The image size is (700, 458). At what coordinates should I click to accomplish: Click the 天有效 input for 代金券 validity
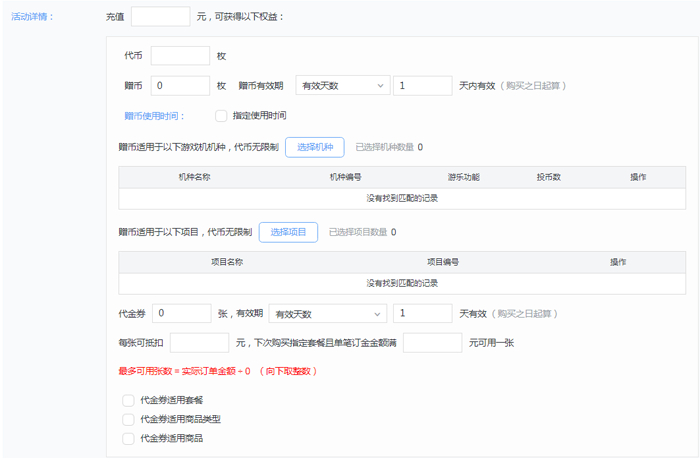(423, 313)
